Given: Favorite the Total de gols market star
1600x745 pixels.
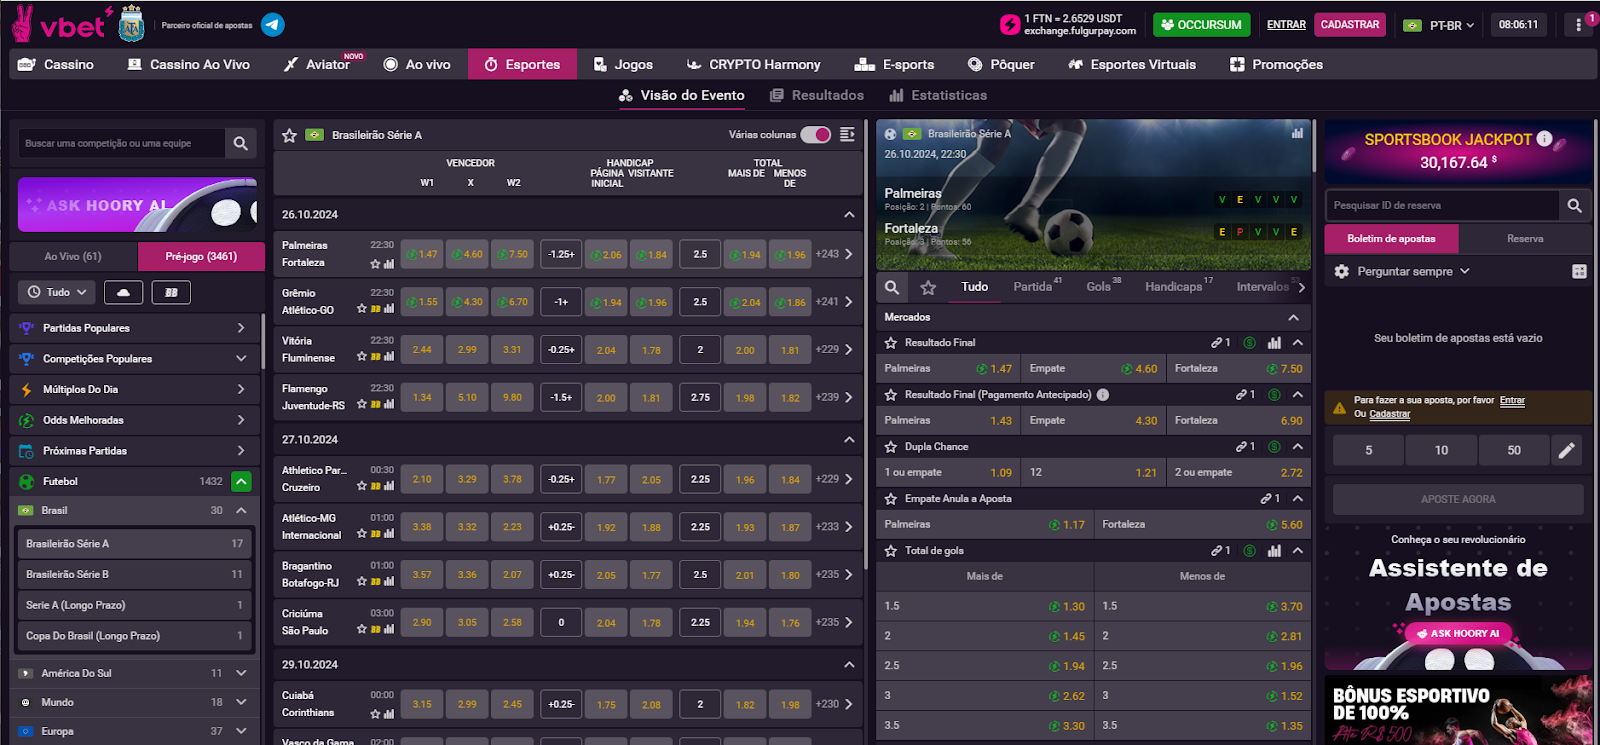Looking at the screenshot, I should coord(891,550).
